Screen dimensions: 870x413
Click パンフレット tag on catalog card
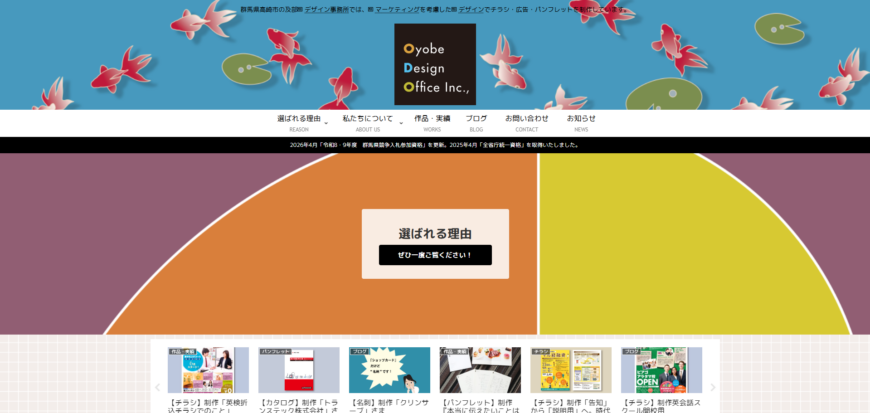[276, 351]
